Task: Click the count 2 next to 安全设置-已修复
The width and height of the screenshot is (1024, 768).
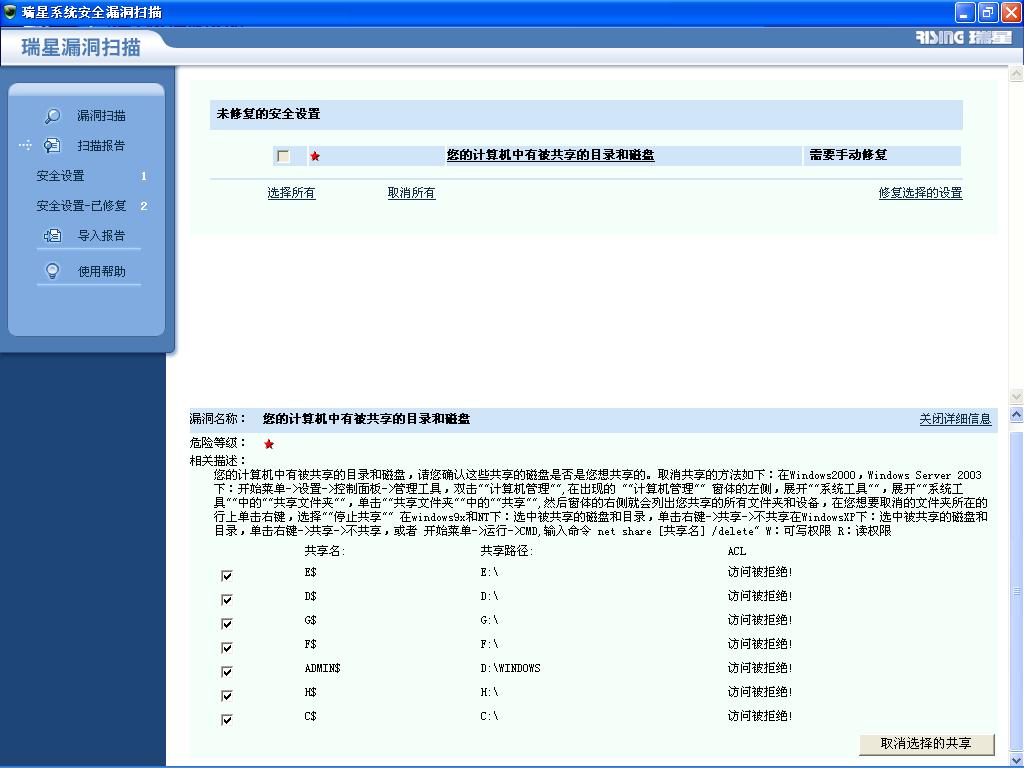Action: pos(144,206)
